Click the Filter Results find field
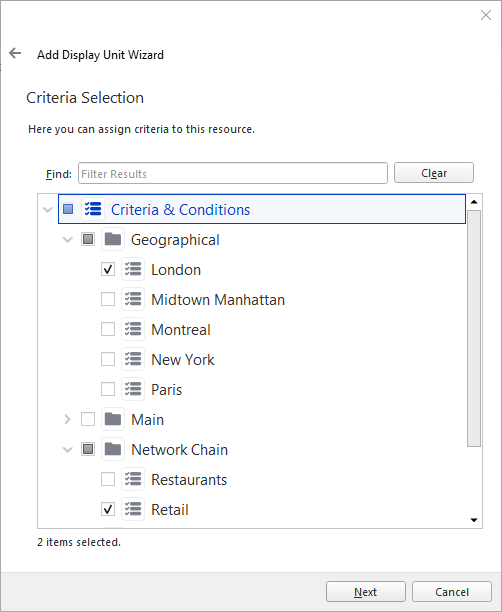Image resolution: width=502 pixels, height=612 pixels. 233,173
